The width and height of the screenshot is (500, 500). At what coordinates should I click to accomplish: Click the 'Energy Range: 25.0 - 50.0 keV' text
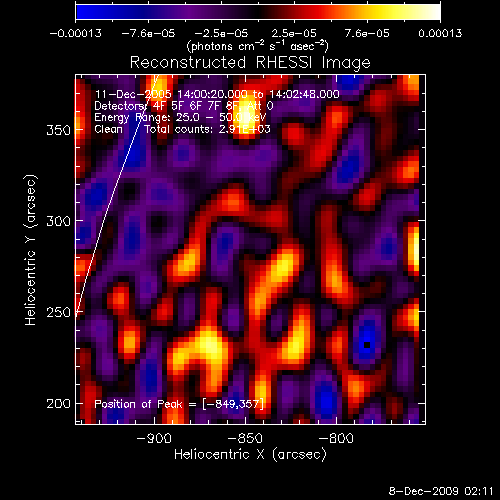coord(180,117)
